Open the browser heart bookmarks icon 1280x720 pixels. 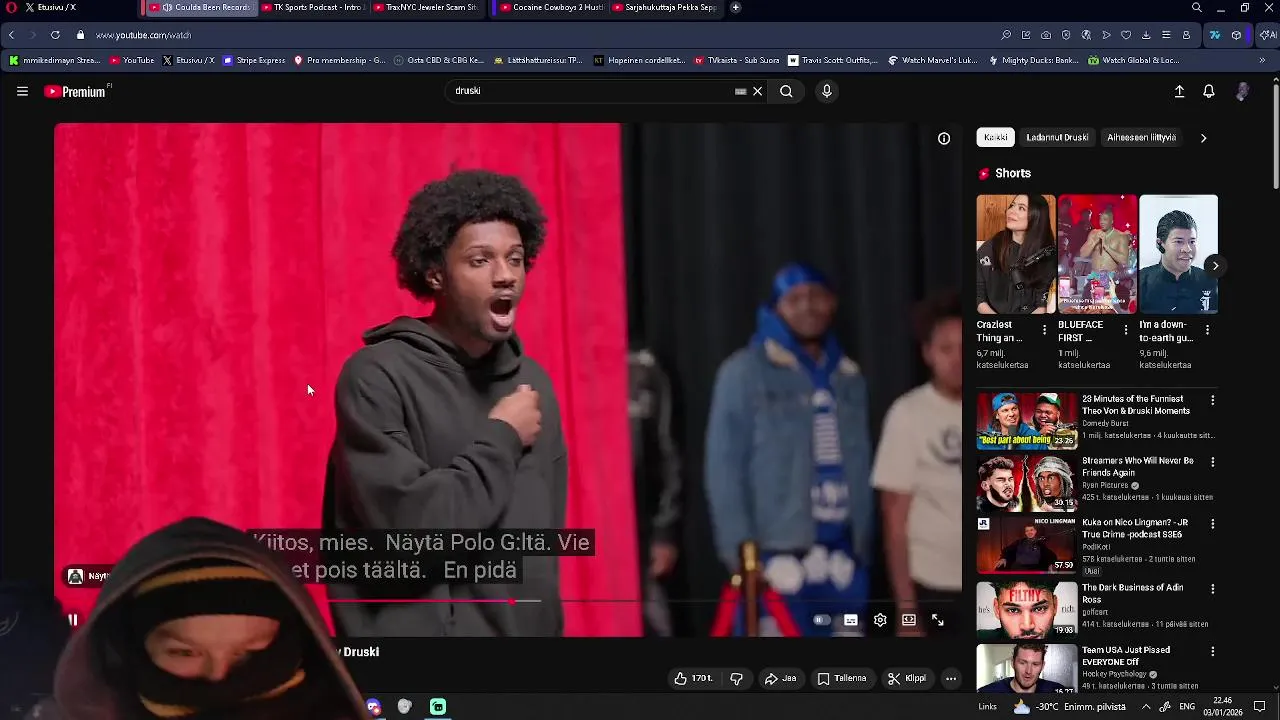point(1126,35)
